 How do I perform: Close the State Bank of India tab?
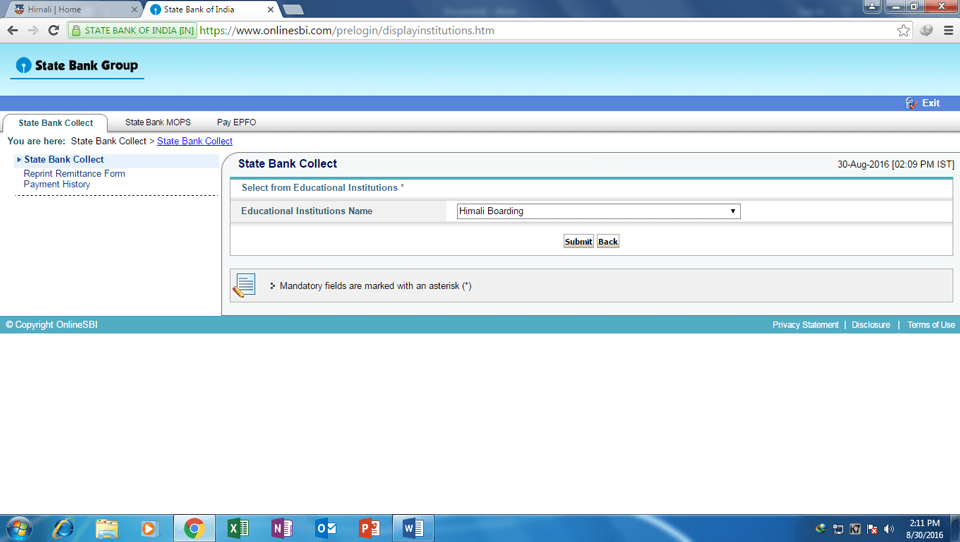click(270, 10)
